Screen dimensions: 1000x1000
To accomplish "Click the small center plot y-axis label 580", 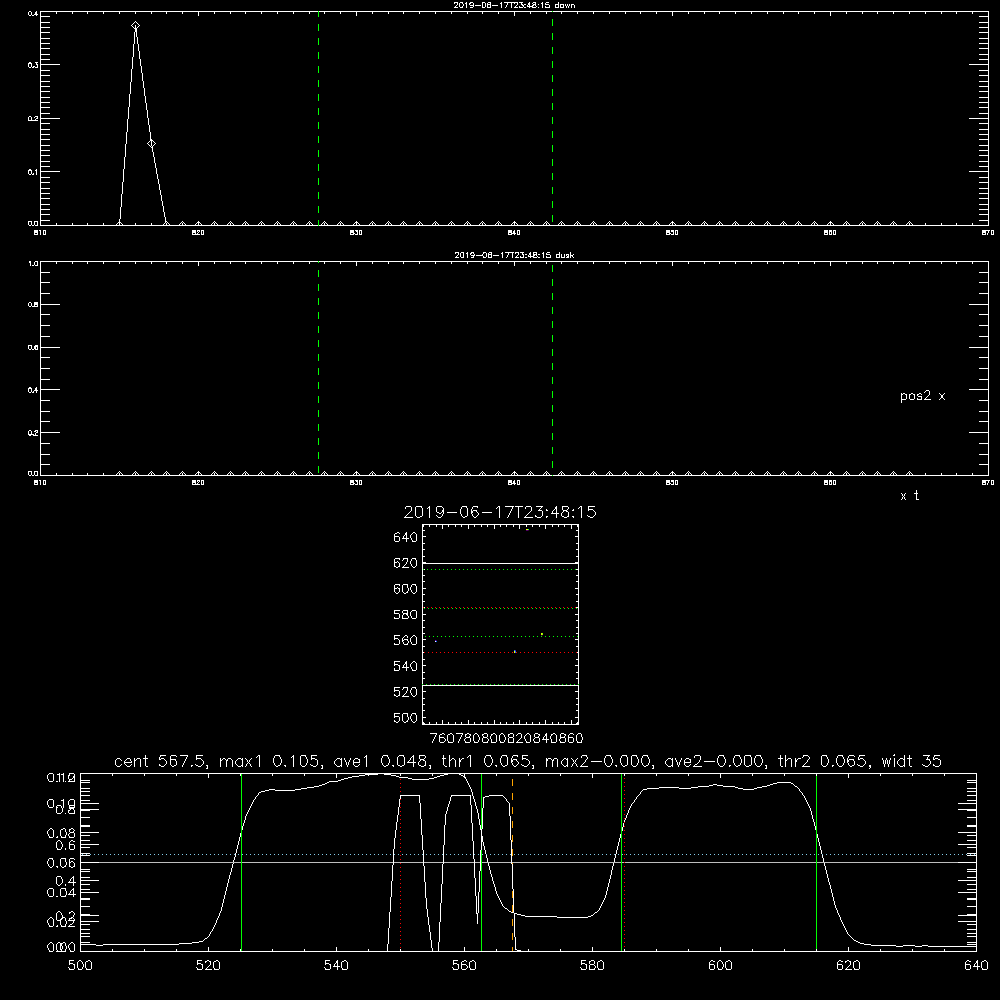I will 406,615.
